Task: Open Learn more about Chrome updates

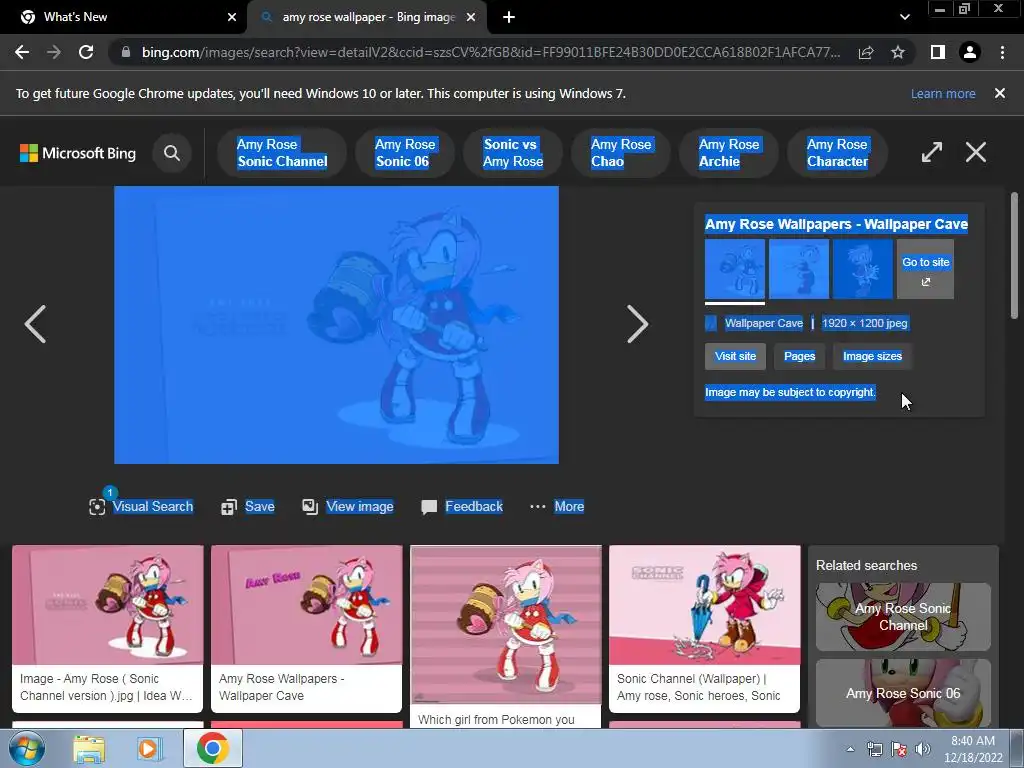Action: (x=943, y=93)
